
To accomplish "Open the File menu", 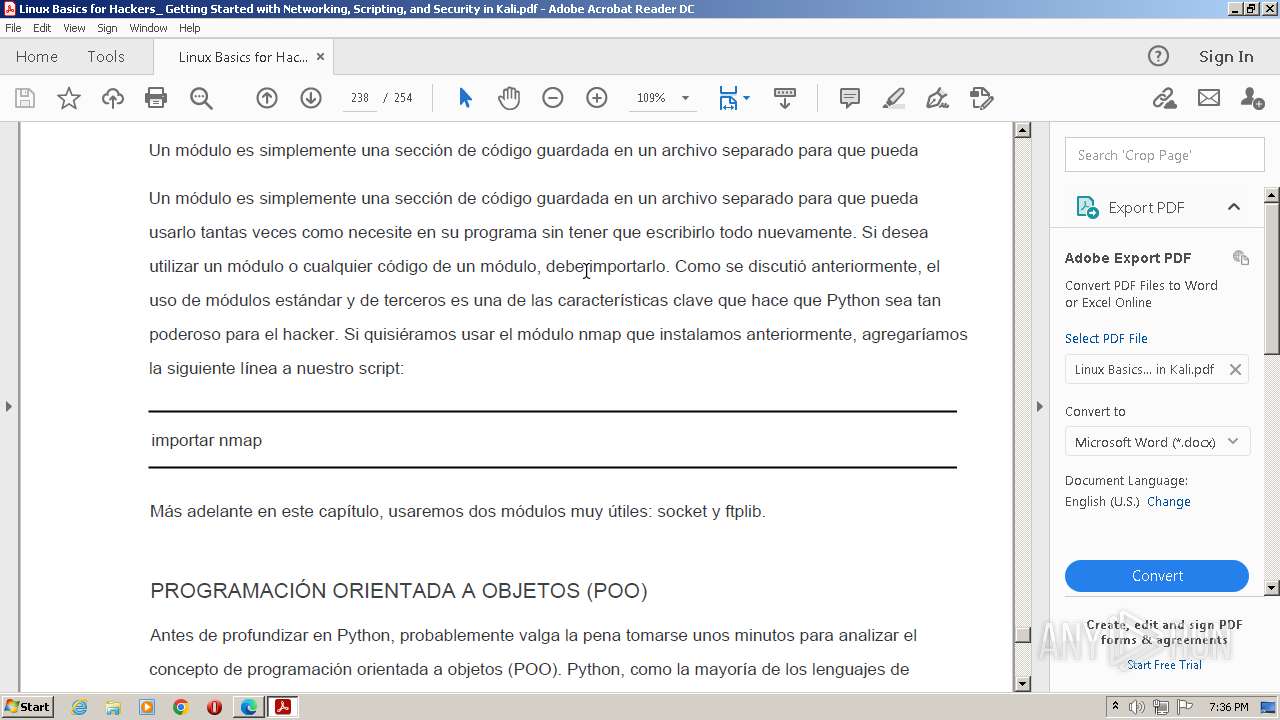I will pyautogui.click(x=13, y=28).
